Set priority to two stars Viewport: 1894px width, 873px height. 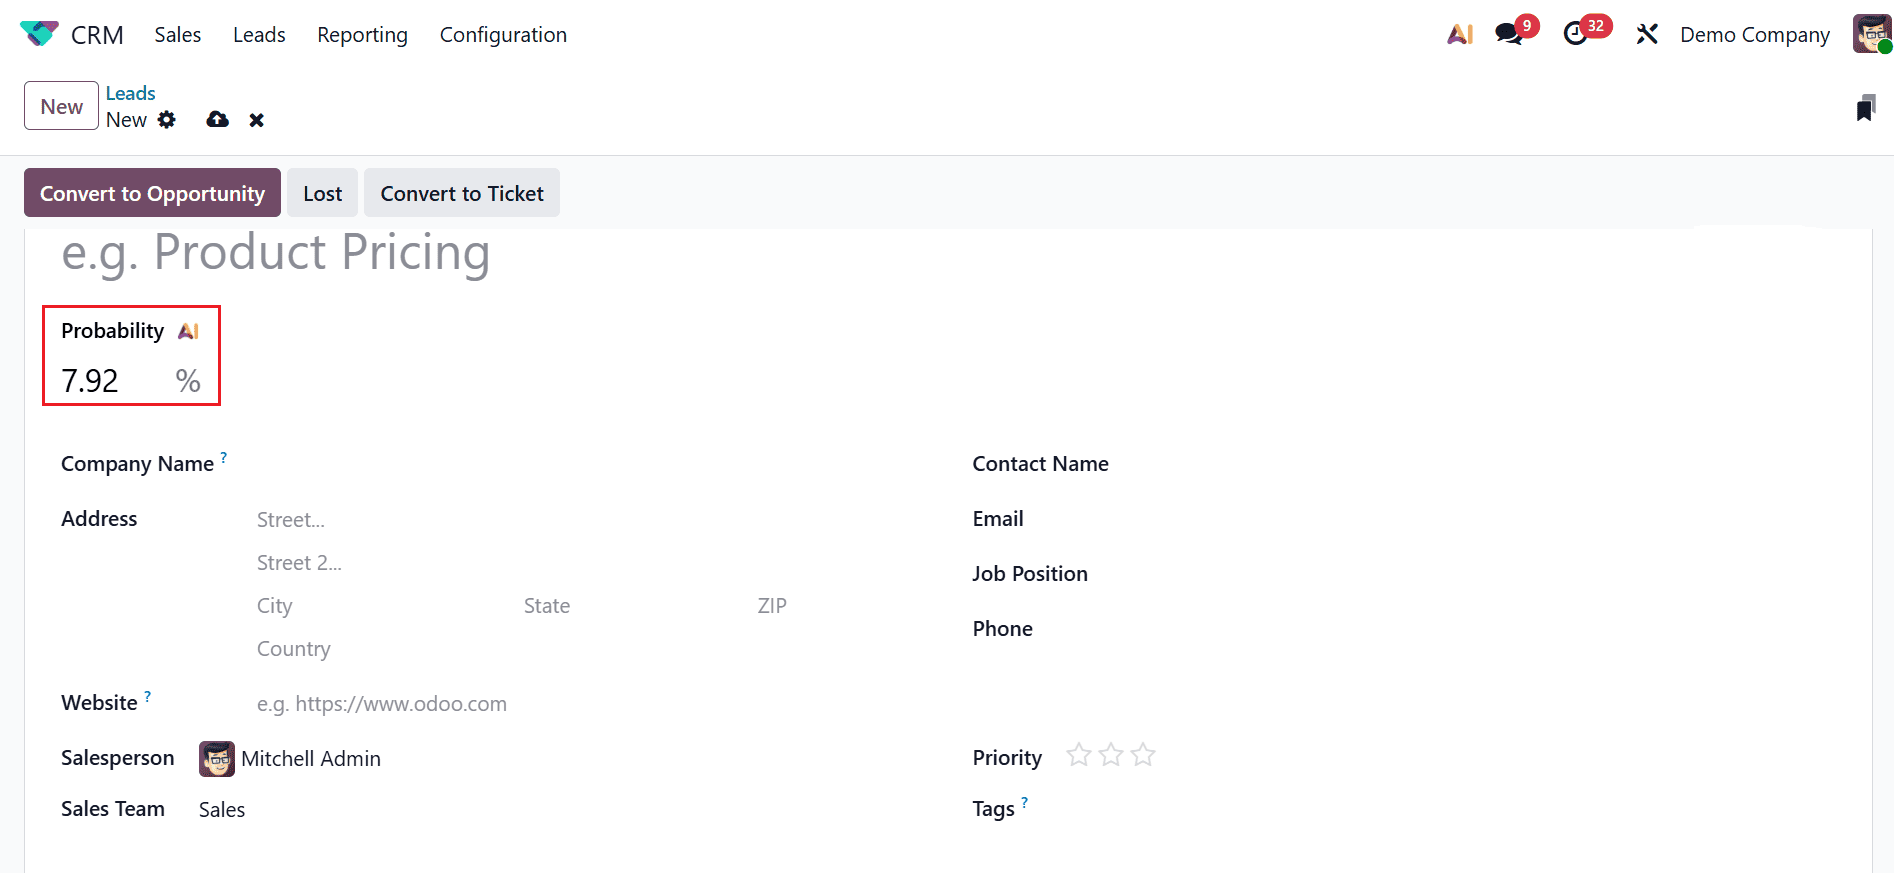[x=1111, y=755]
